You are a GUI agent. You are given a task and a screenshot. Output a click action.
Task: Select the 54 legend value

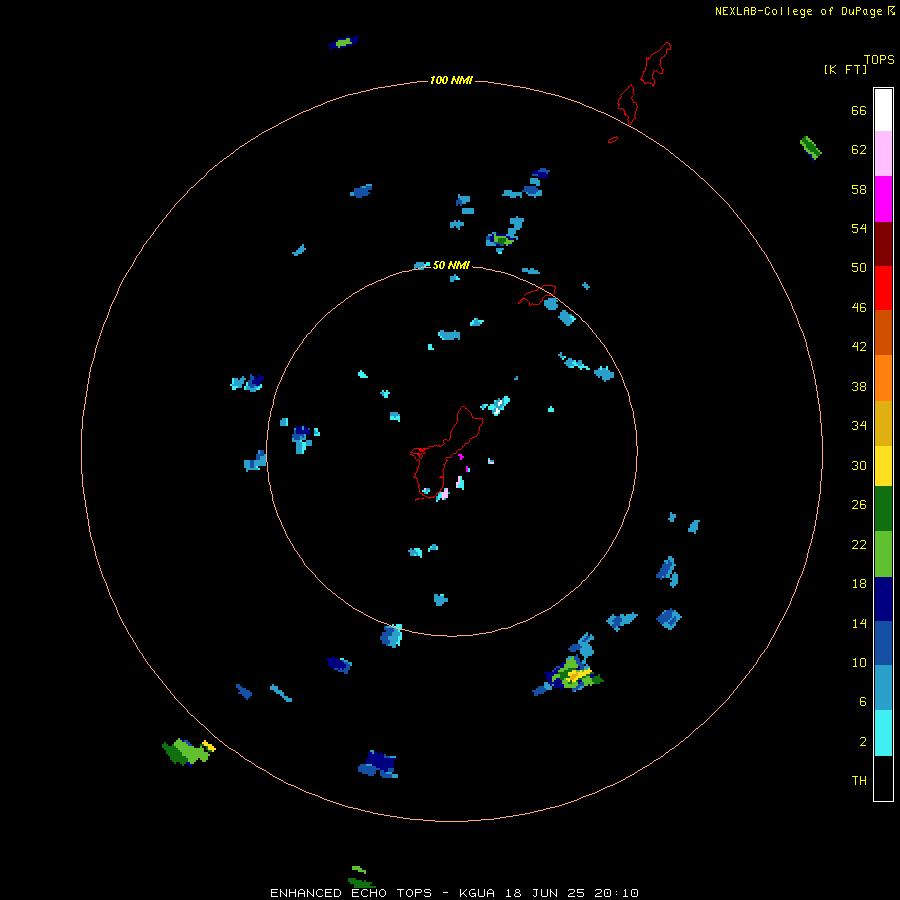(859, 228)
